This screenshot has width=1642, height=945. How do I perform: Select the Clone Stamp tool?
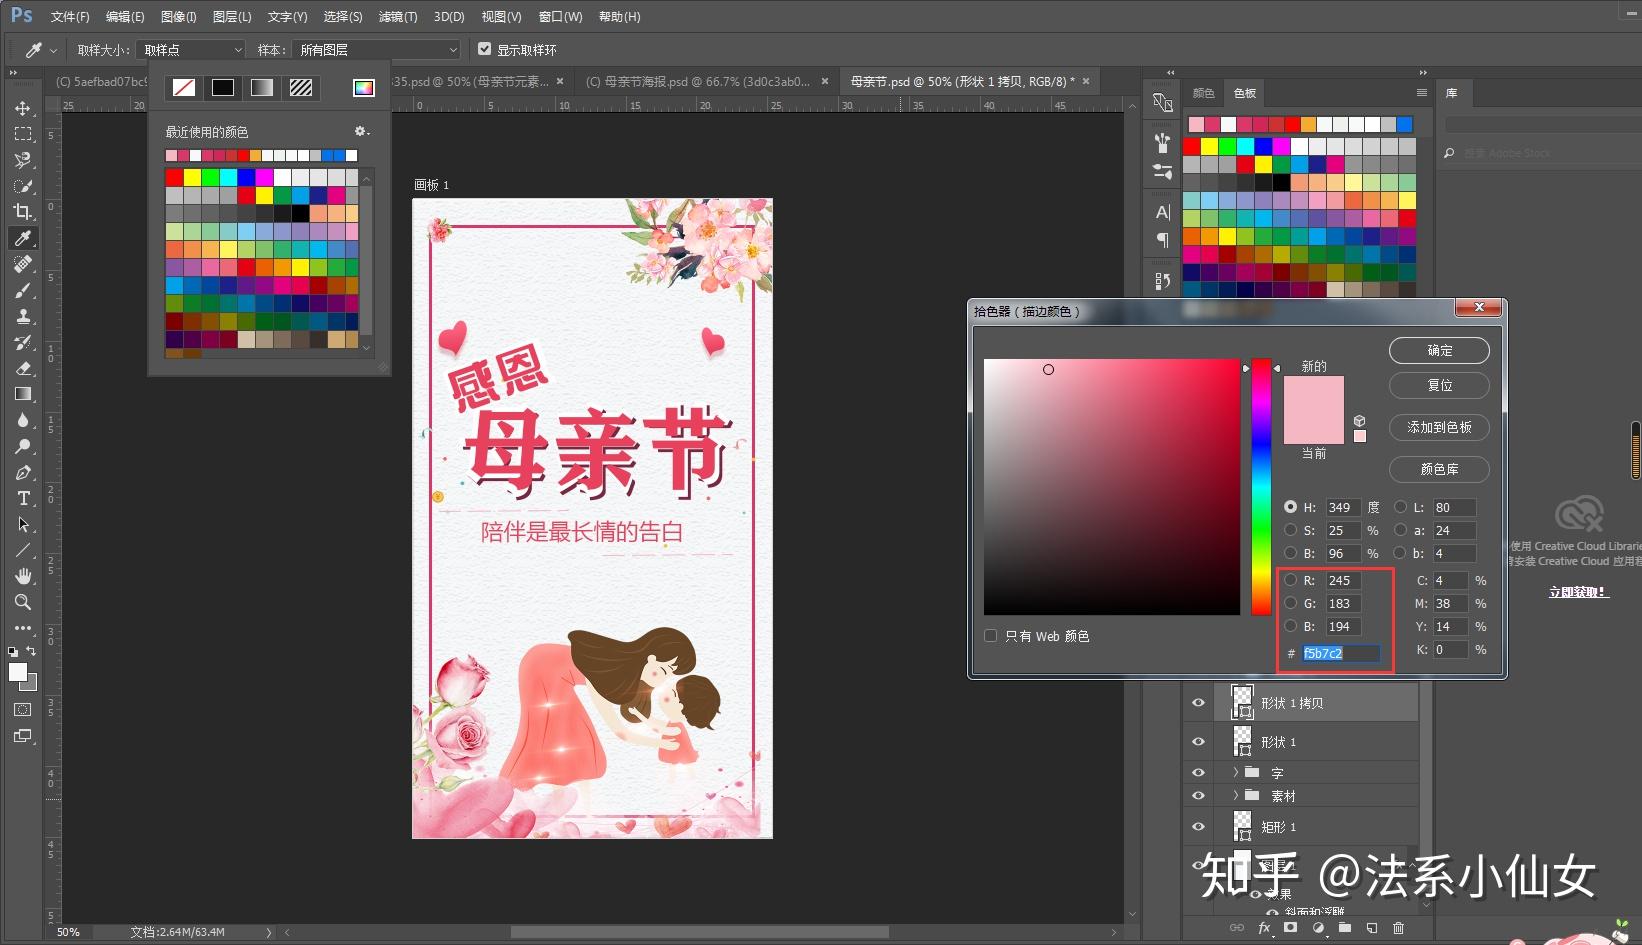tap(23, 316)
